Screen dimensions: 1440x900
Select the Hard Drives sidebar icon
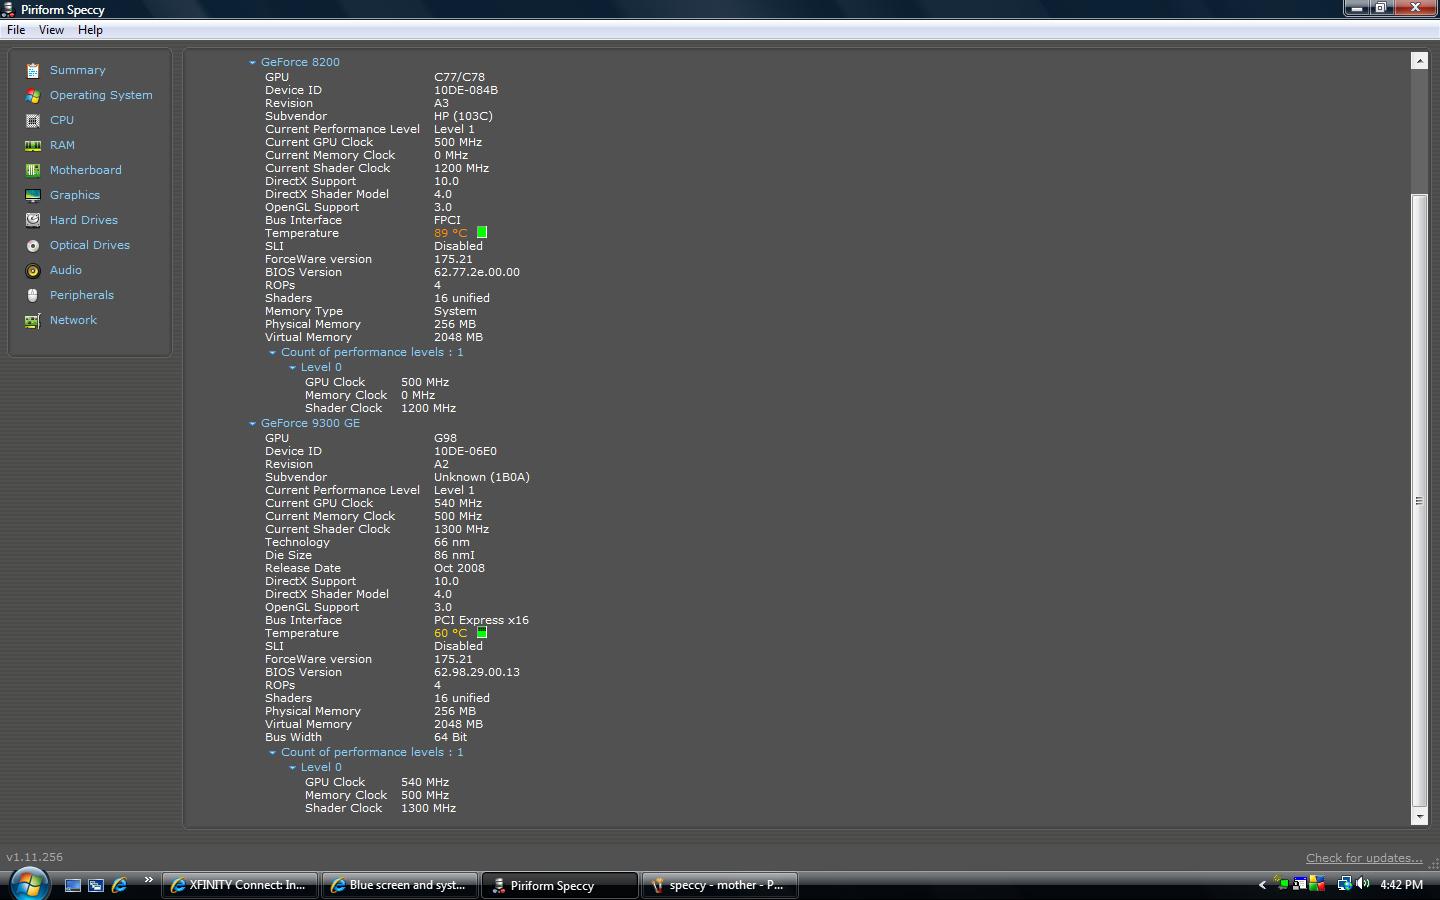[x=33, y=220]
